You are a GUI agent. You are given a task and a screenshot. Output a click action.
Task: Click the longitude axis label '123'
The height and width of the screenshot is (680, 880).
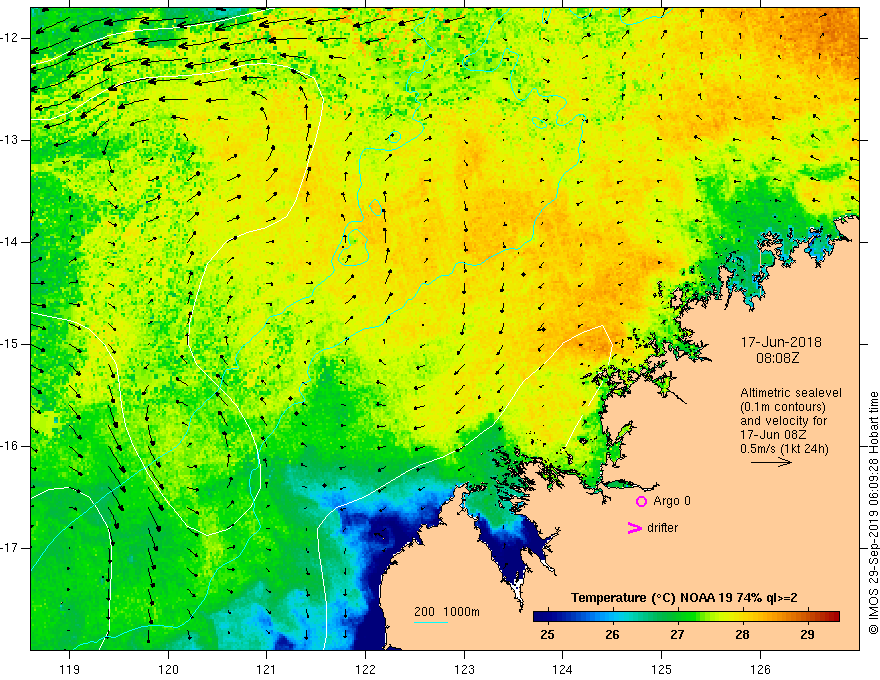pos(464,669)
